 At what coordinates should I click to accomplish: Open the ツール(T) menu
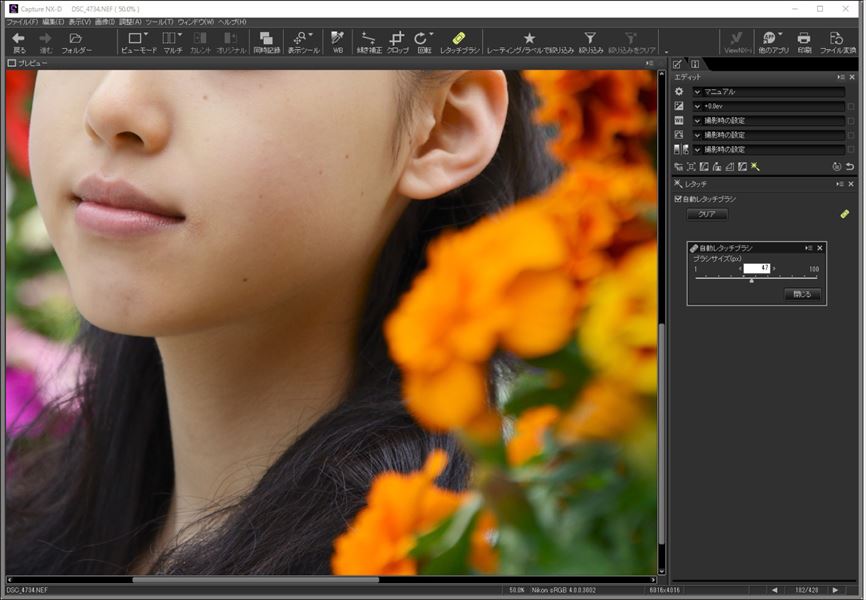tap(160, 22)
